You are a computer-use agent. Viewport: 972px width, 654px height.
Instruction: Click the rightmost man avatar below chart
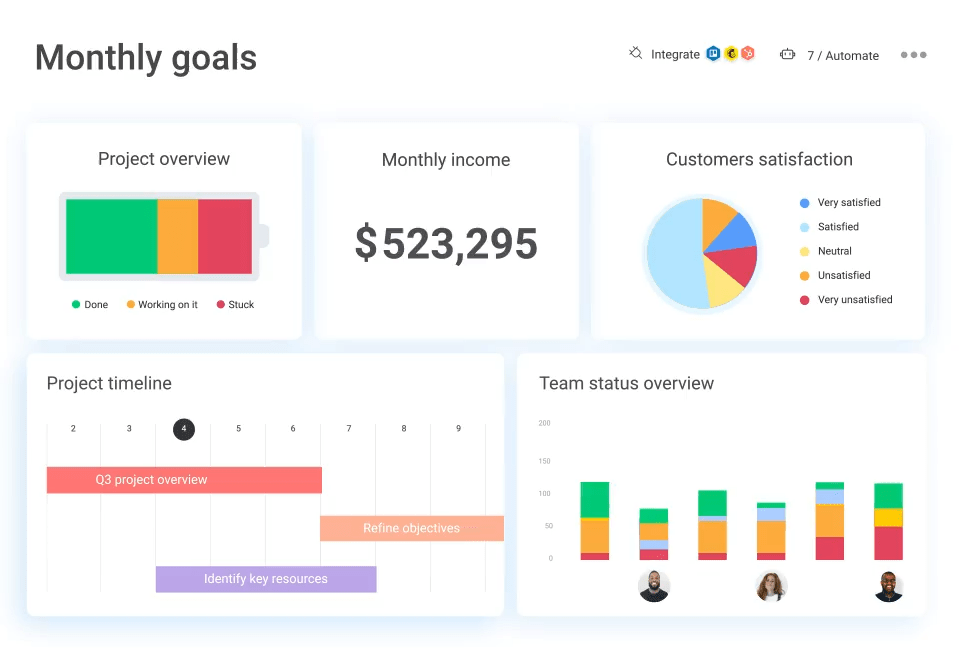888,586
